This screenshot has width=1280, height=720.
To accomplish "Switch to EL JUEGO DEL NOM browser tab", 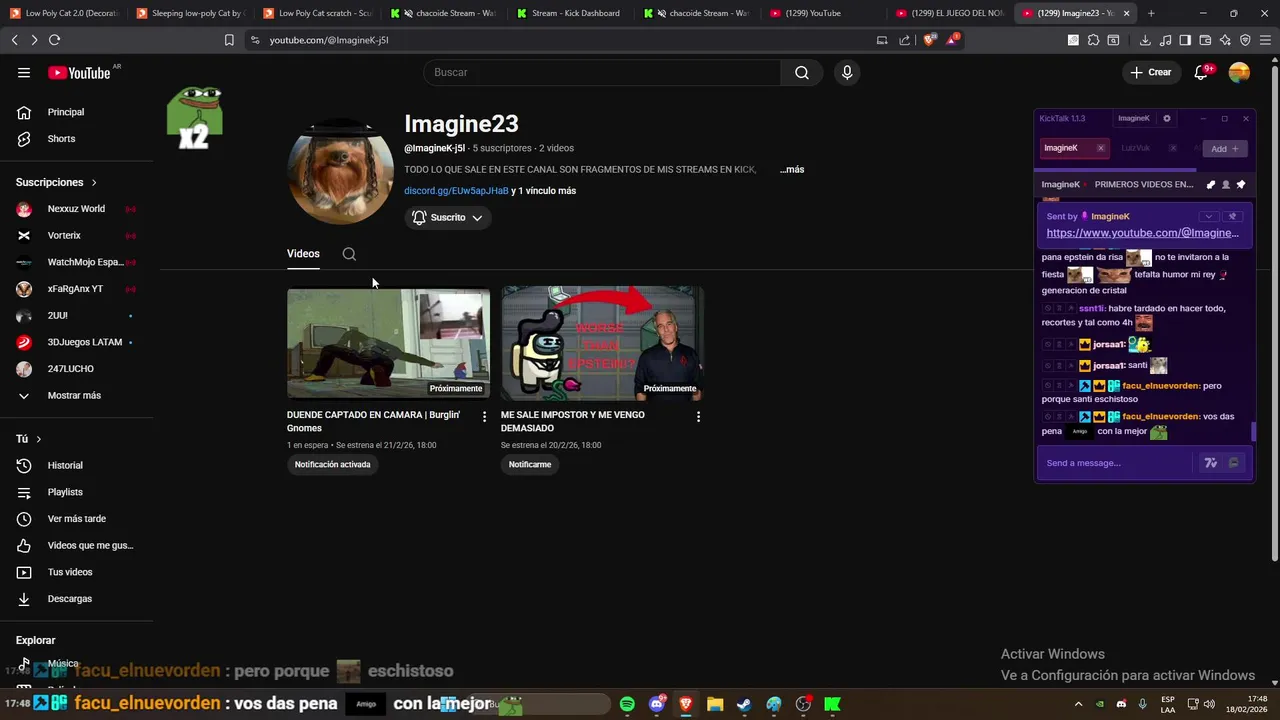I will click(x=948, y=13).
